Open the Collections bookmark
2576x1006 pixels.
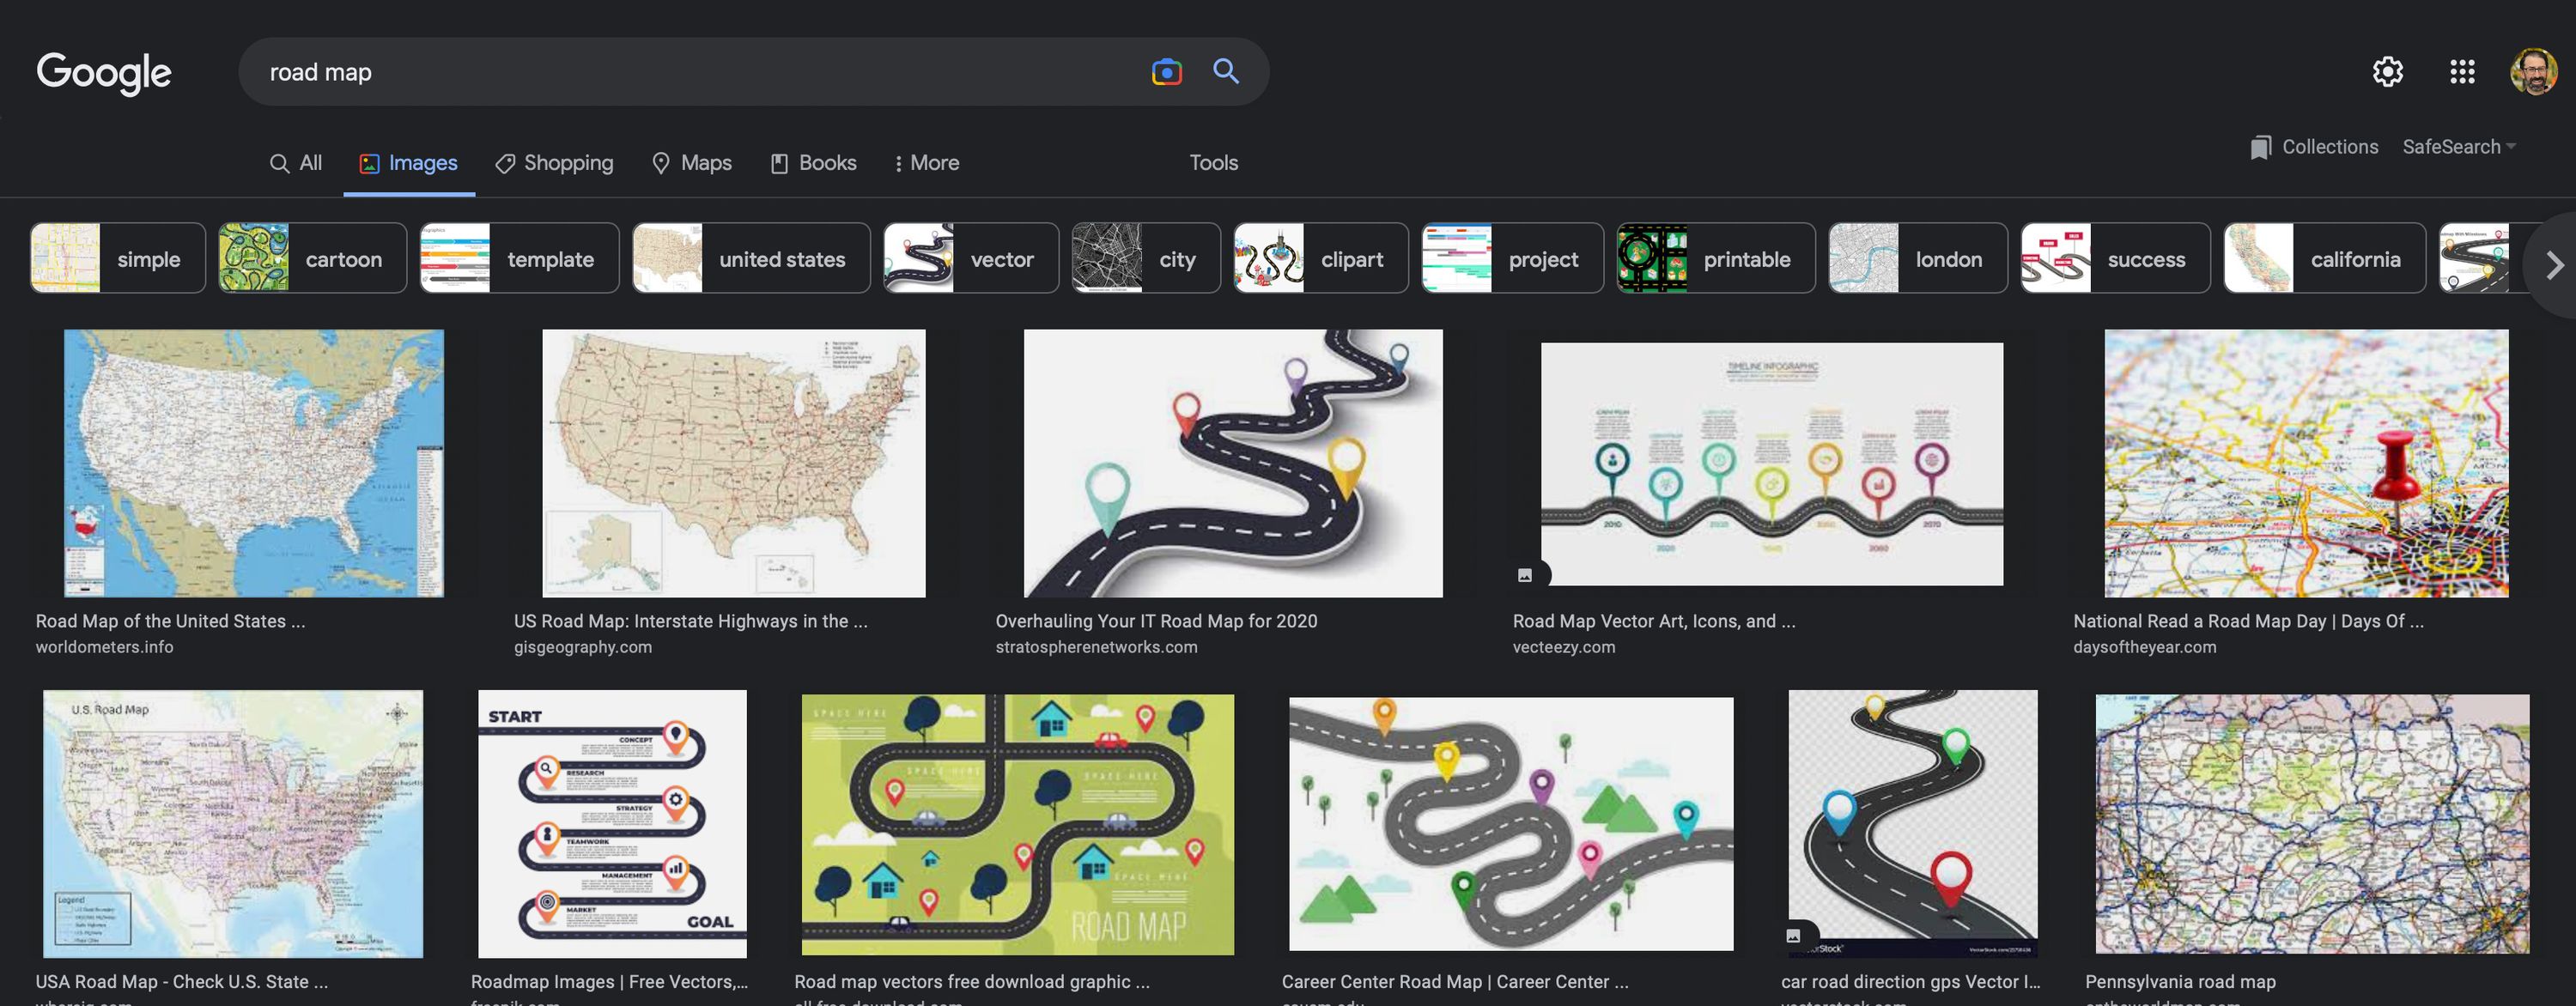[2314, 147]
